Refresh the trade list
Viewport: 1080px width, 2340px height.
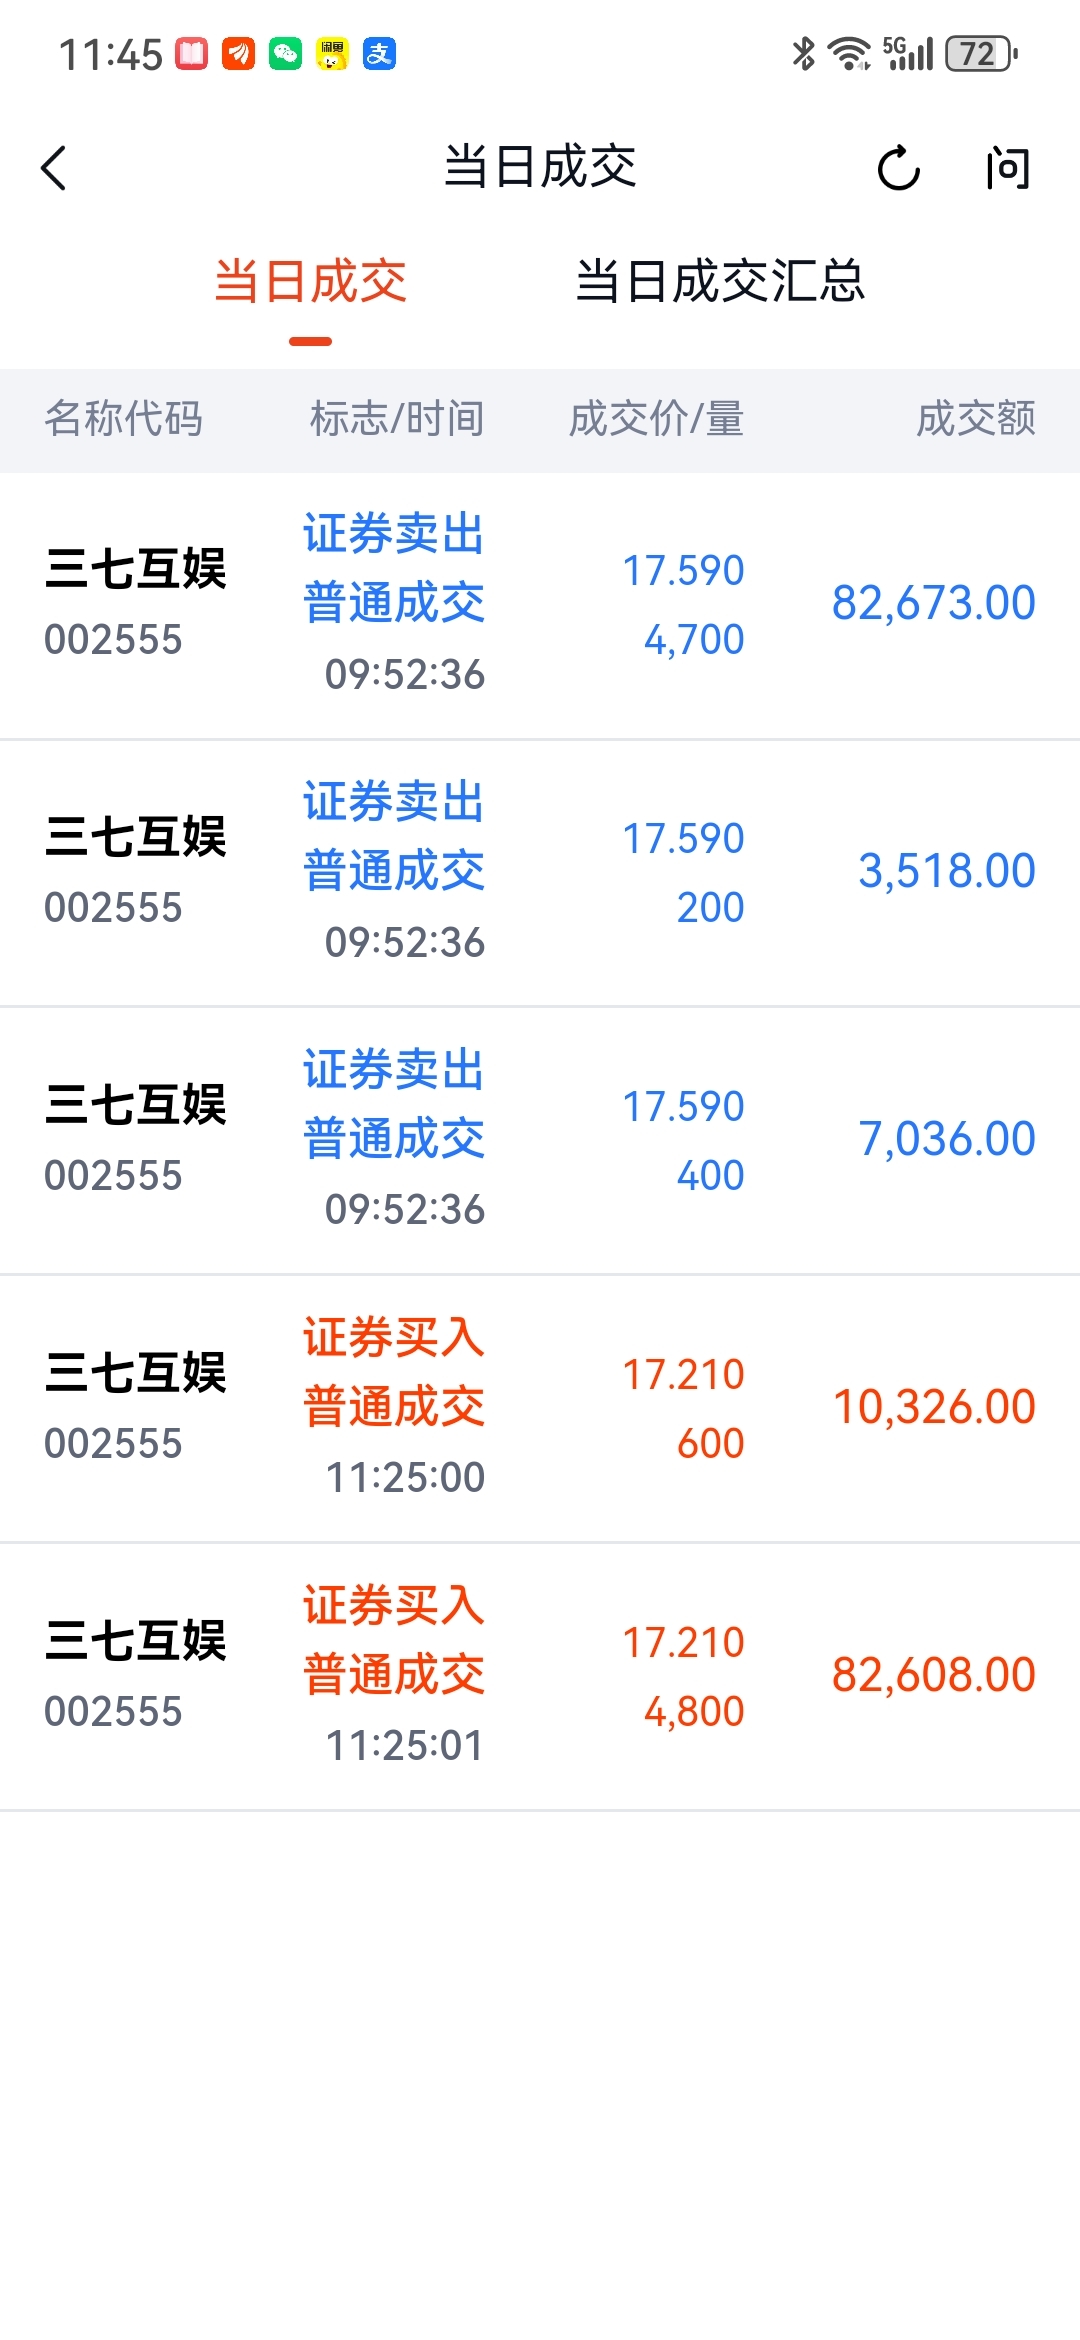pos(898,168)
